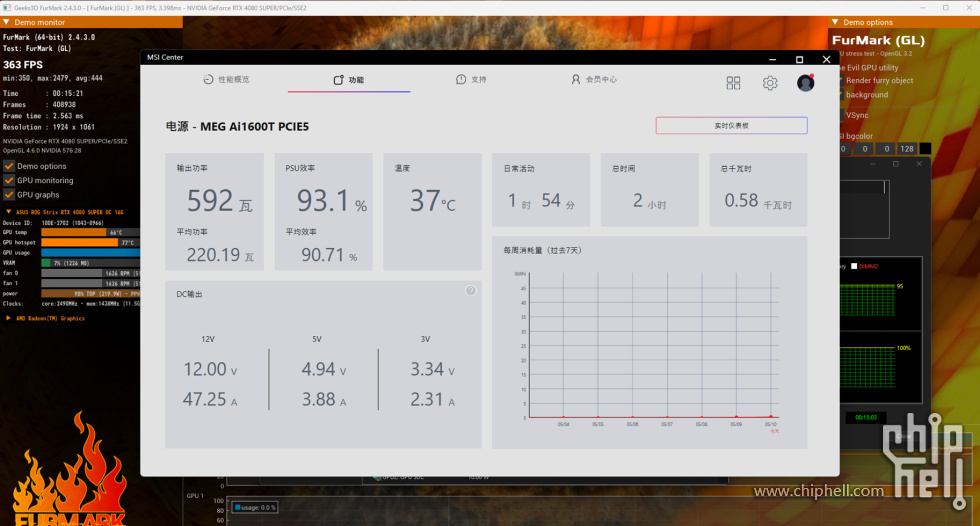Viewport: 980px width, 526px height.
Task: Select the 47.25 A current reading
Action: click(x=210, y=399)
